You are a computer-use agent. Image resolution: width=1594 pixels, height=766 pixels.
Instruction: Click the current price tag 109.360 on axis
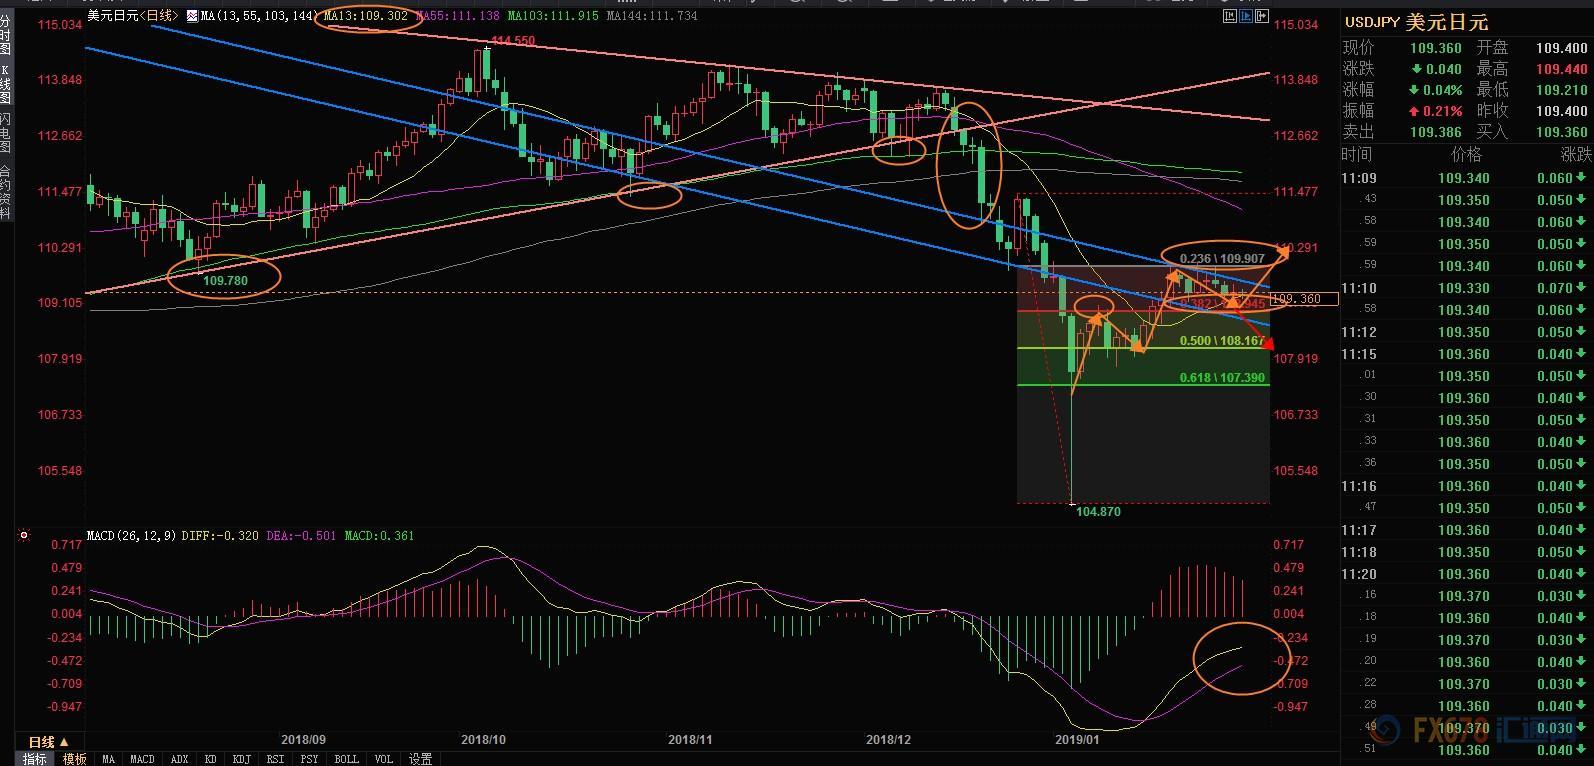pos(1303,298)
